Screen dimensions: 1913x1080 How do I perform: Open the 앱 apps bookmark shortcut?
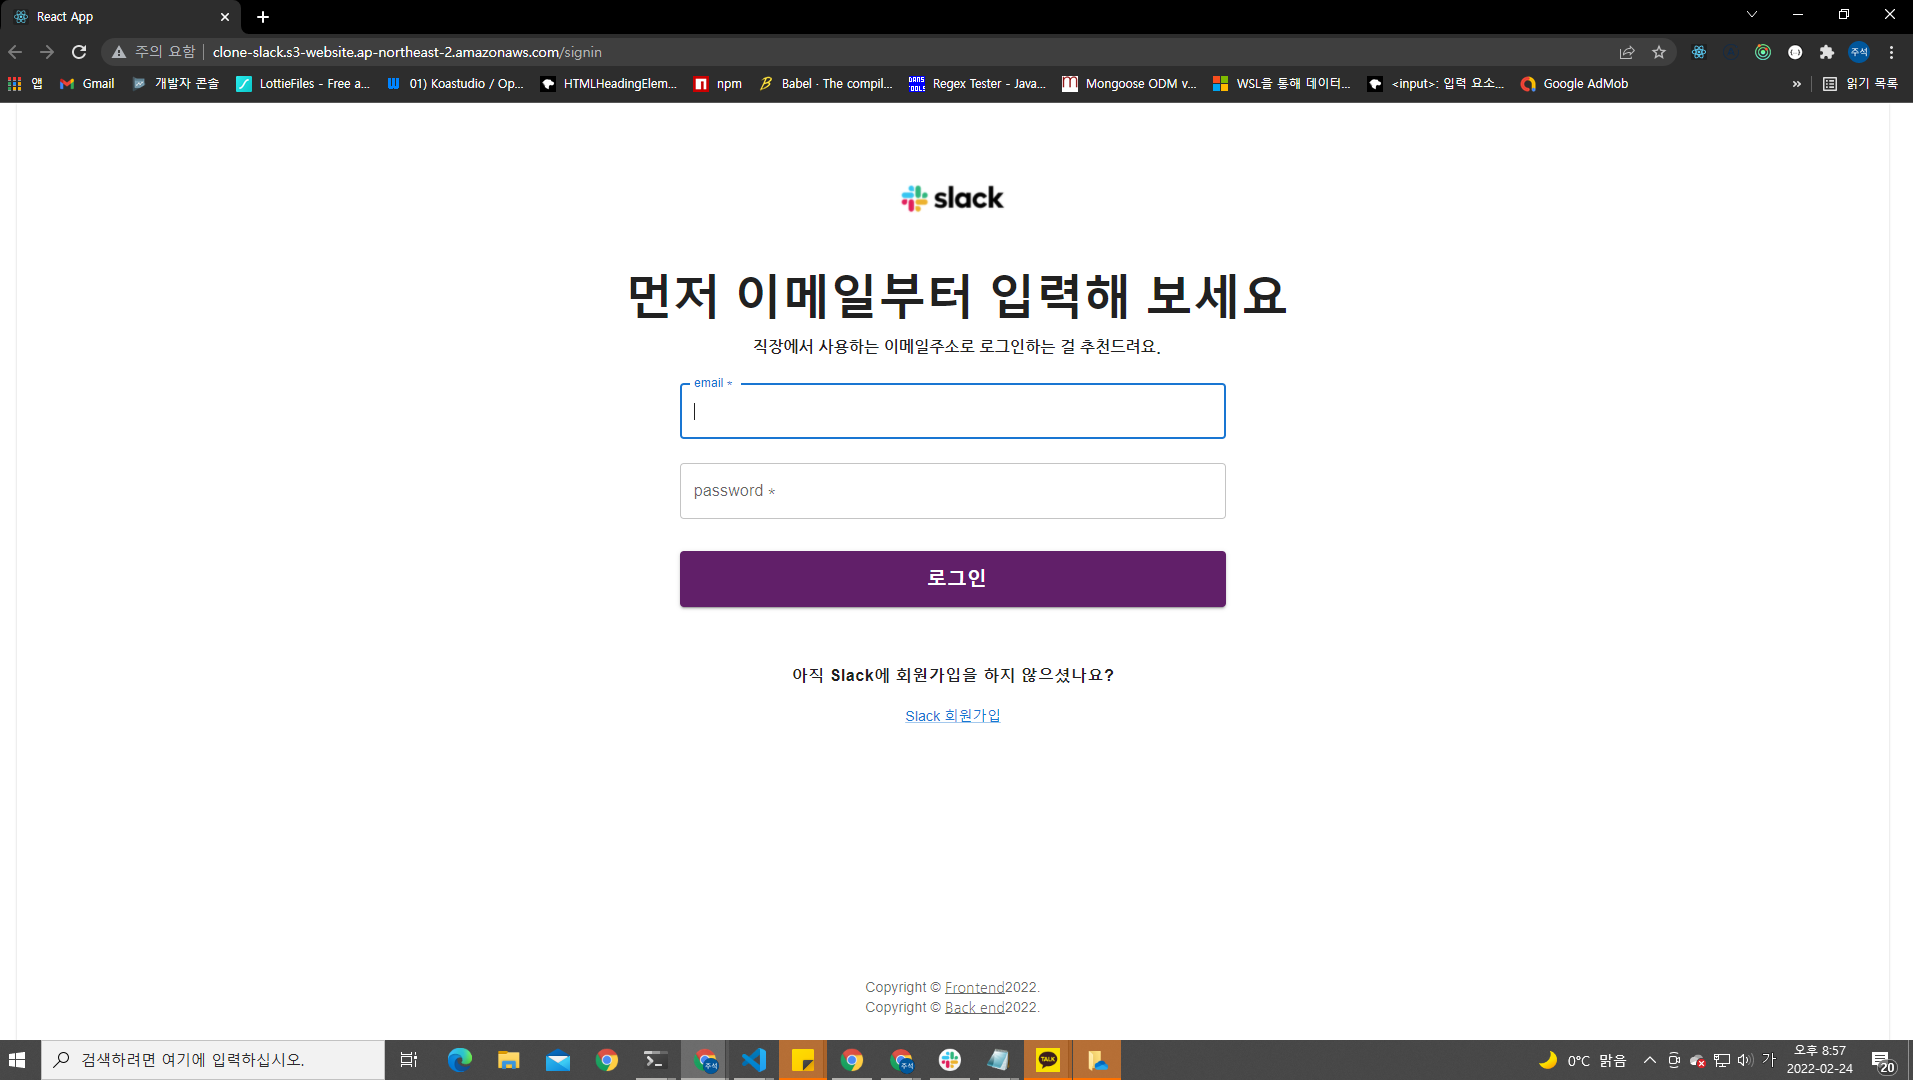[x=26, y=84]
